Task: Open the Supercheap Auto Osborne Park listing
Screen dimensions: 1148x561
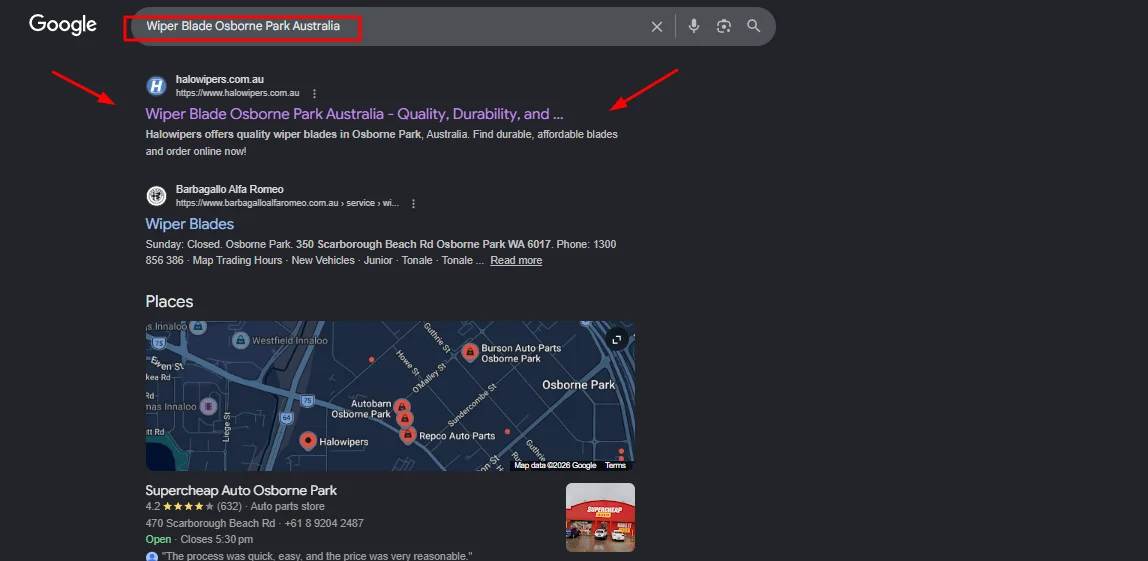Action: (x=241, y=491)
